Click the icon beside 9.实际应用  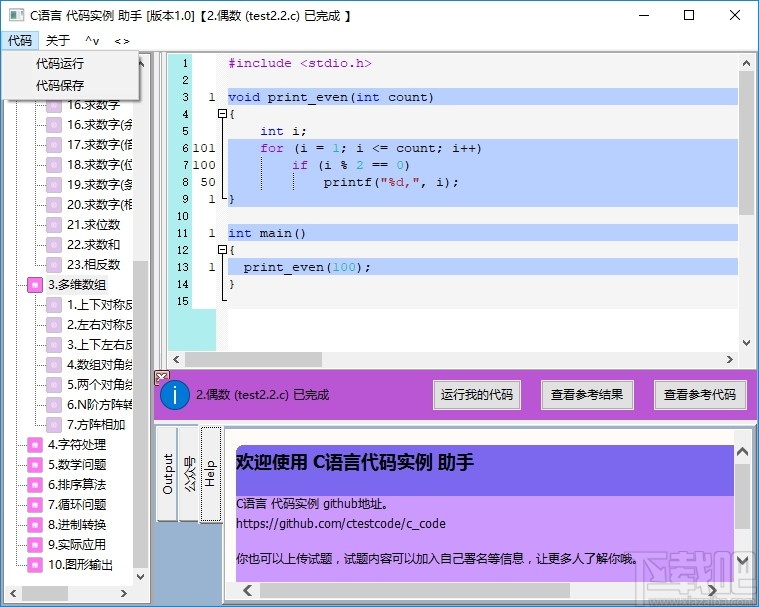35,545
